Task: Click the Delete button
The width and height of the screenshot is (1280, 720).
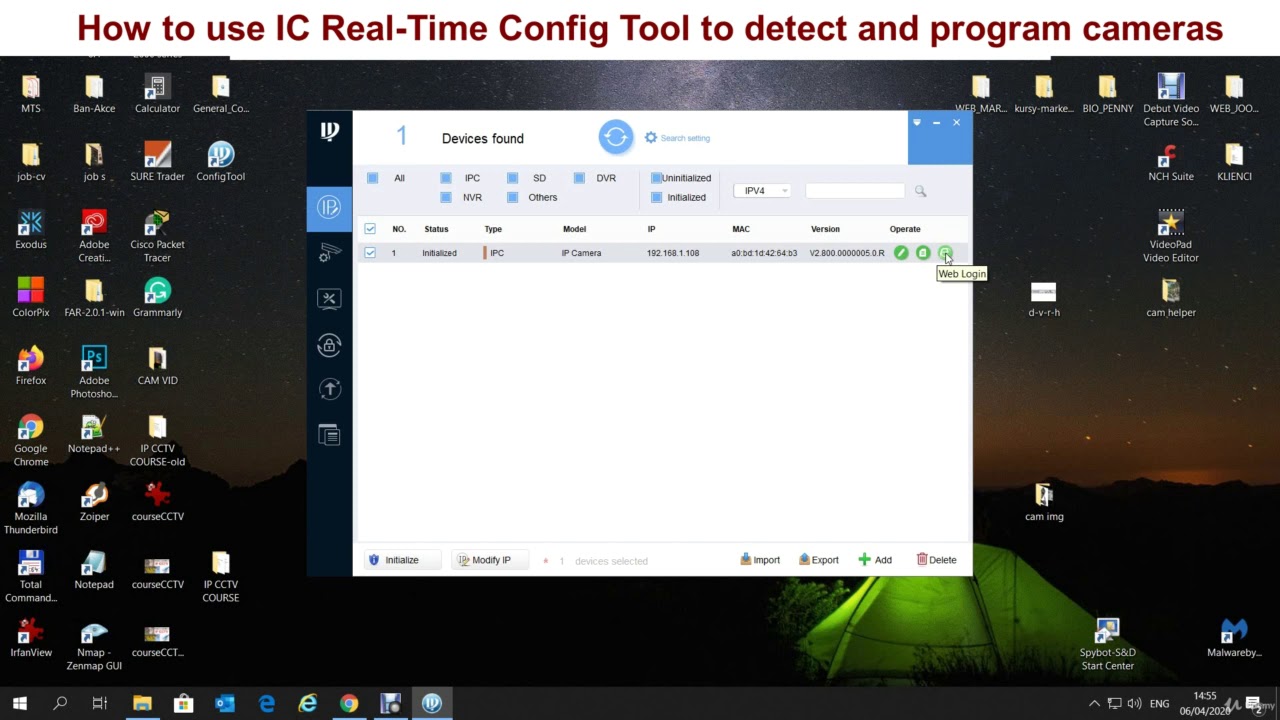Action: point(937,560)
